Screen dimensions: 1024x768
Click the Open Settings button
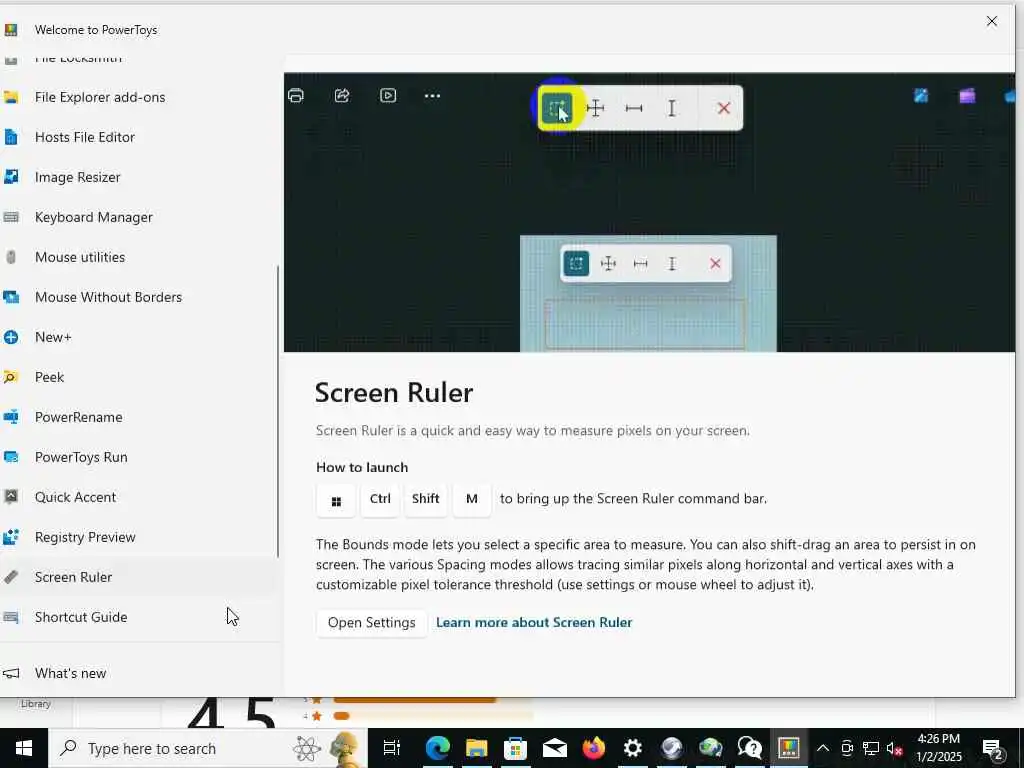tap(372, 623)
